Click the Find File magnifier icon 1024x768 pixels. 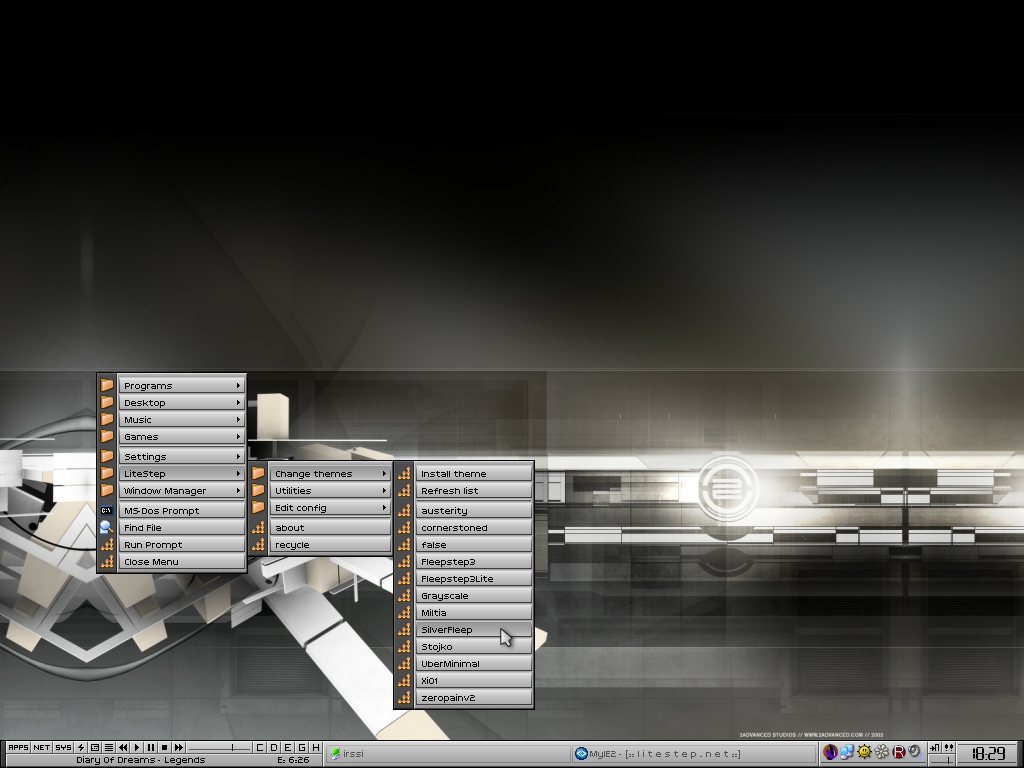107,528
